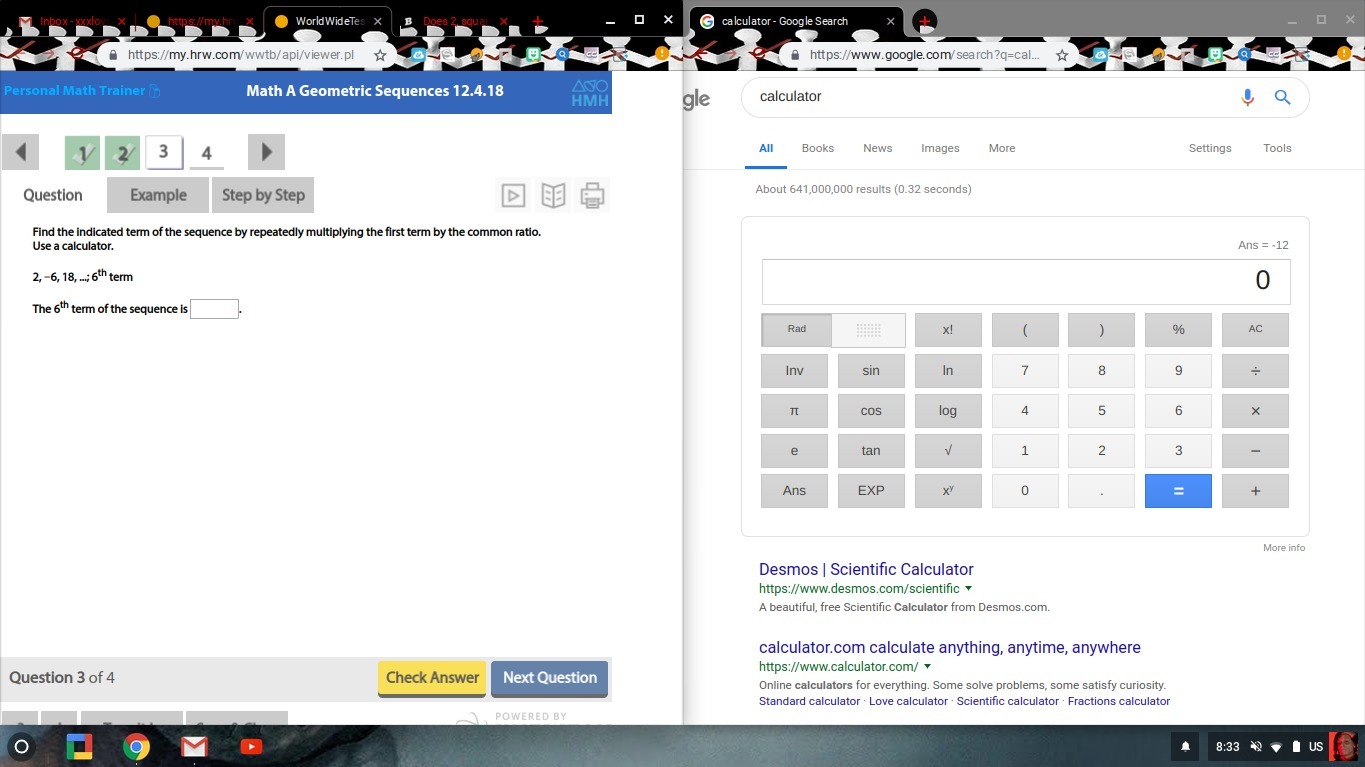Expand the calculator.com URL dropdown arrow

click(927, 667)
